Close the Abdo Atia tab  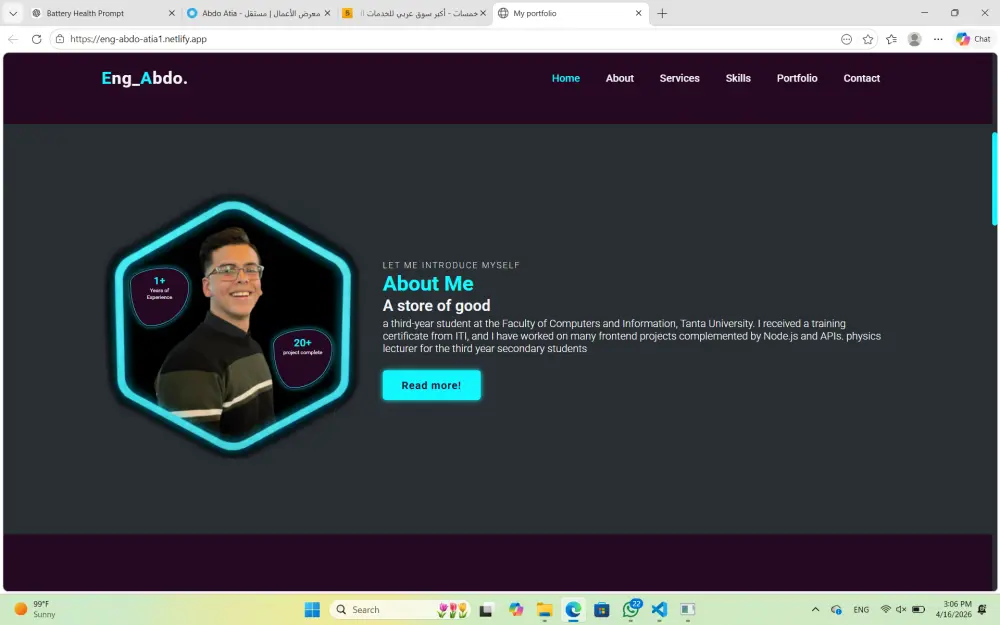pos(327,13)
